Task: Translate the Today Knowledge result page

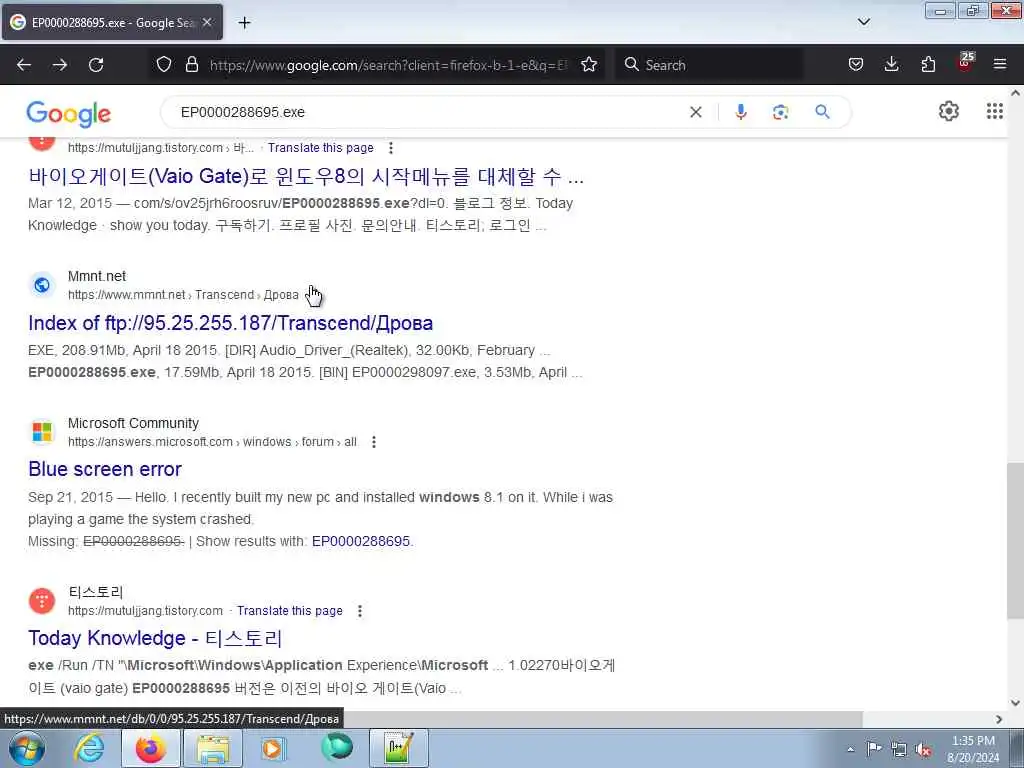Action: click(289, 611)
